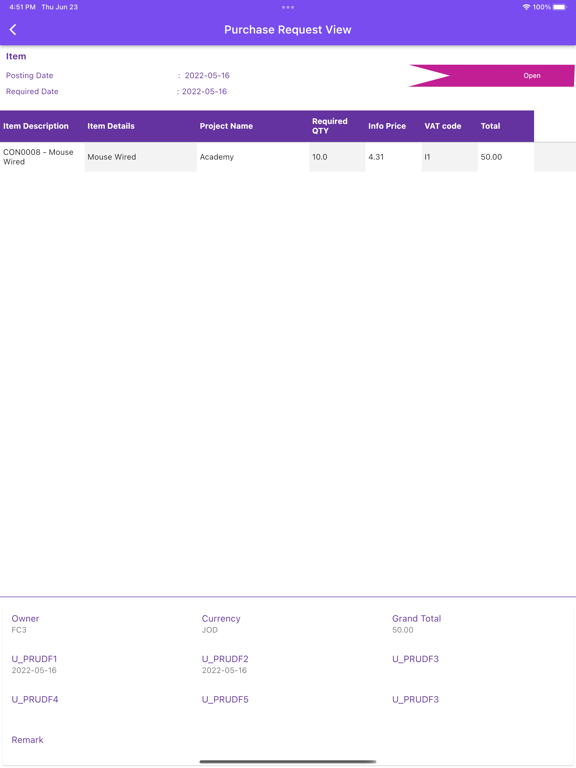
Task: Tap the Grand Total value 50.00
Action: point(403,630)
